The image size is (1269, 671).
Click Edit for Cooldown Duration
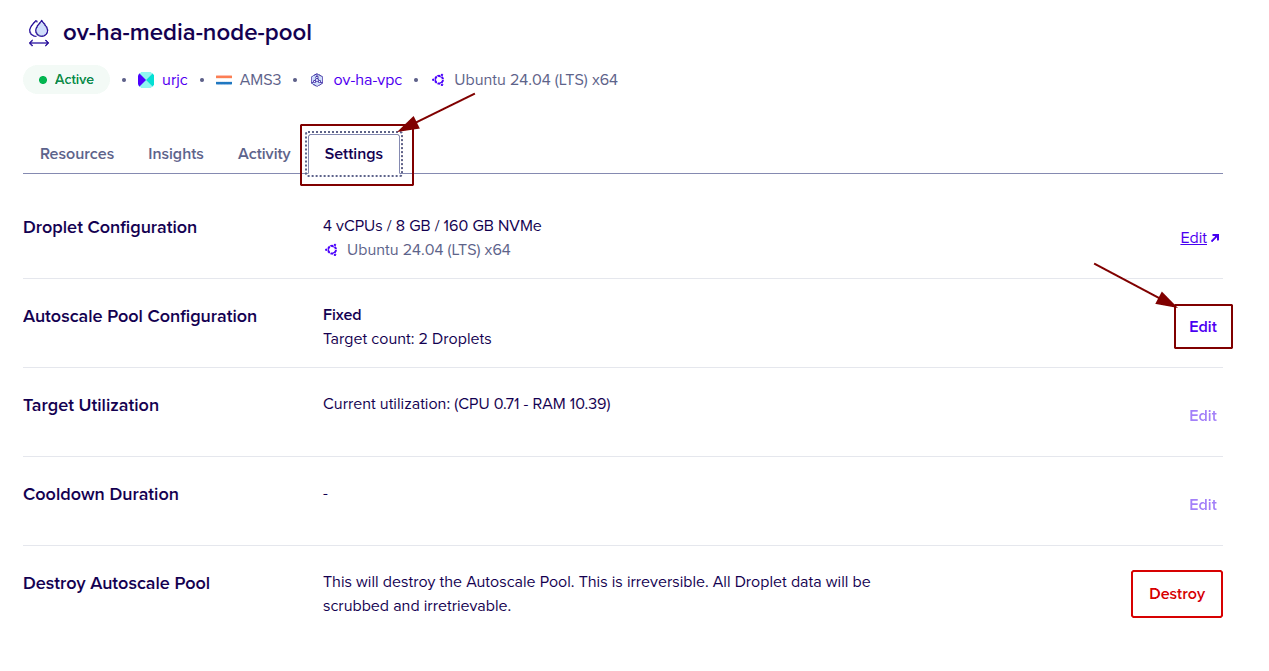pyautogui.click(x=1202, y=504)
